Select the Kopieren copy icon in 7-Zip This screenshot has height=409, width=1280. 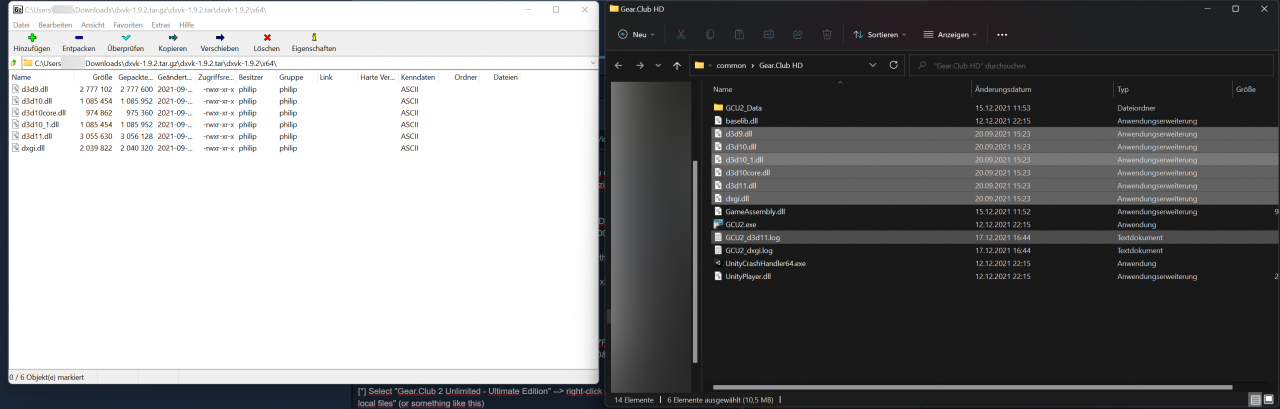coord(172,40)
